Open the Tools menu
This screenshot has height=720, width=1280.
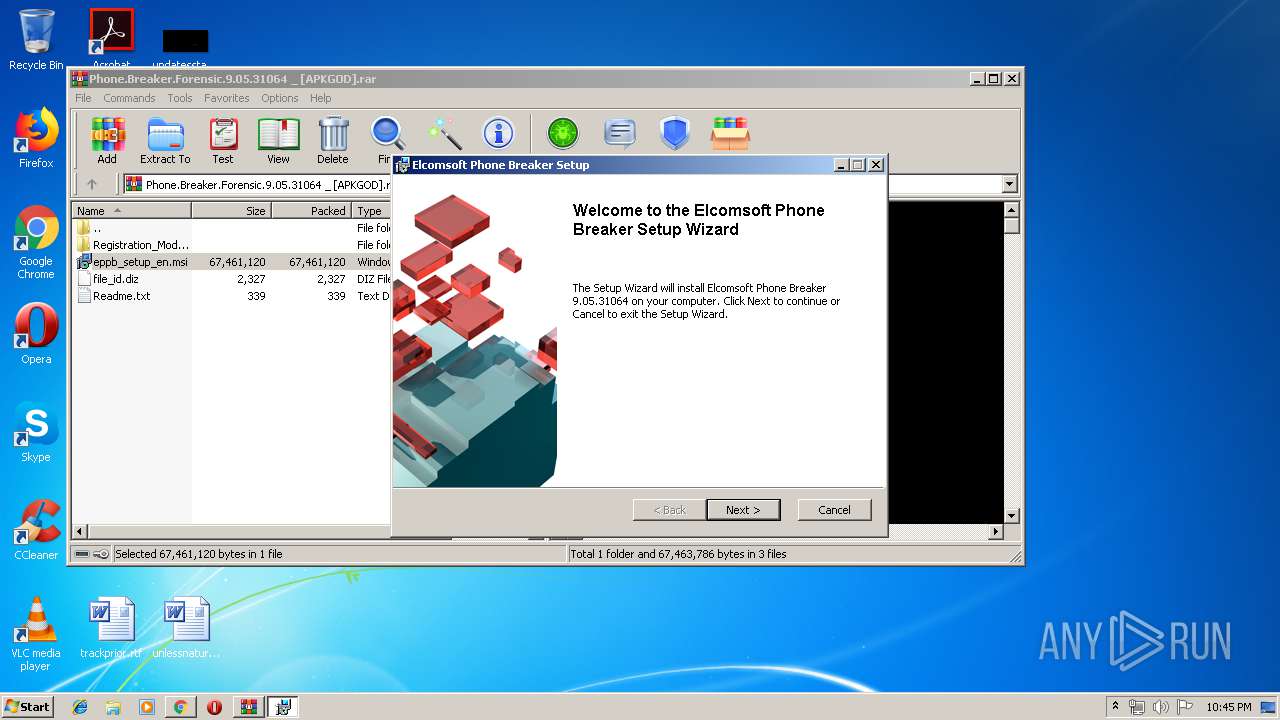pyautogui.click(x=180, y=98)
